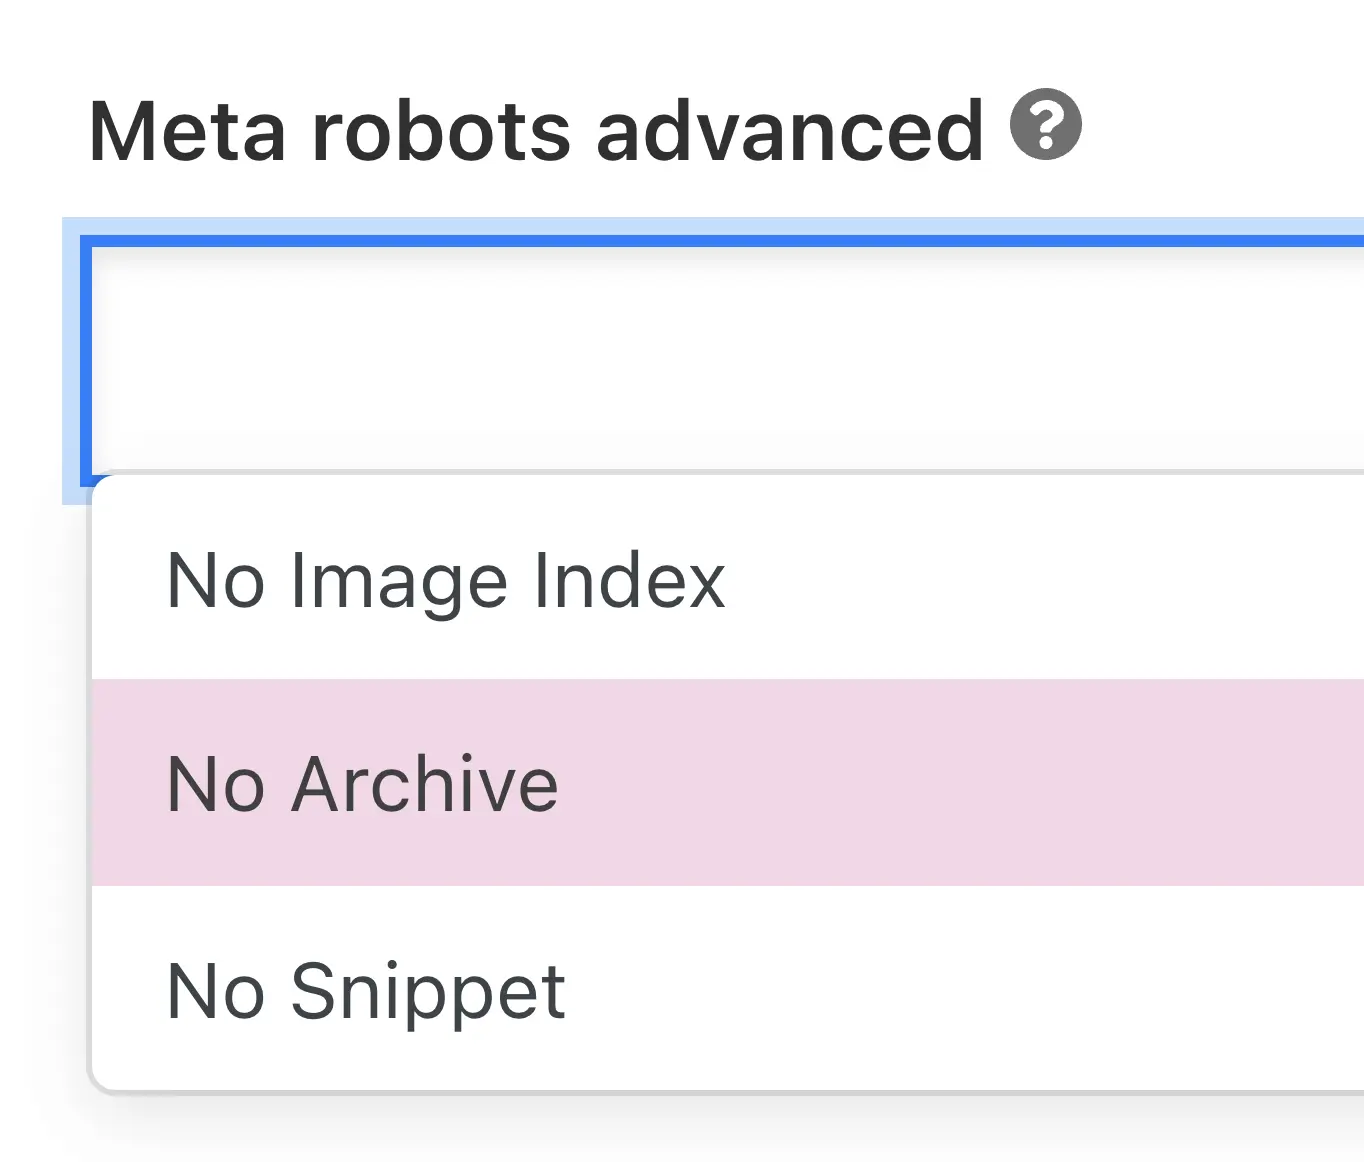Click inside the blue-outlined text field

(x=700, y=350)
